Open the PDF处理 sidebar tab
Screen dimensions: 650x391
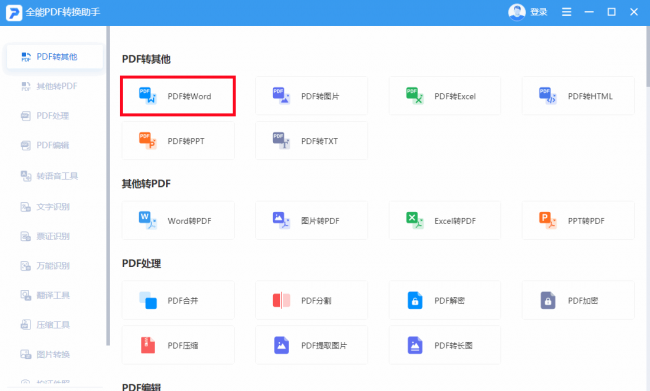coord(55,116)
